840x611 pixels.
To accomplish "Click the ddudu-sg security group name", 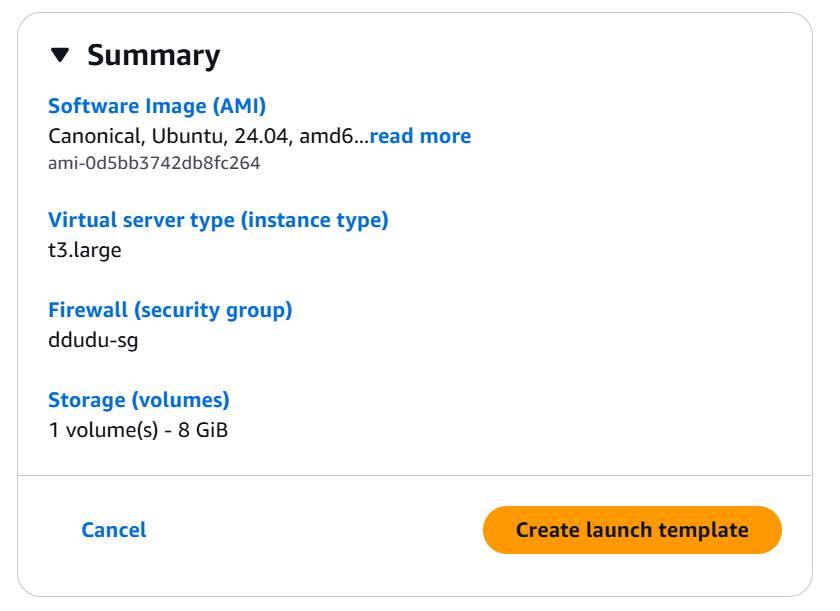I will click(x=93, y=340).
